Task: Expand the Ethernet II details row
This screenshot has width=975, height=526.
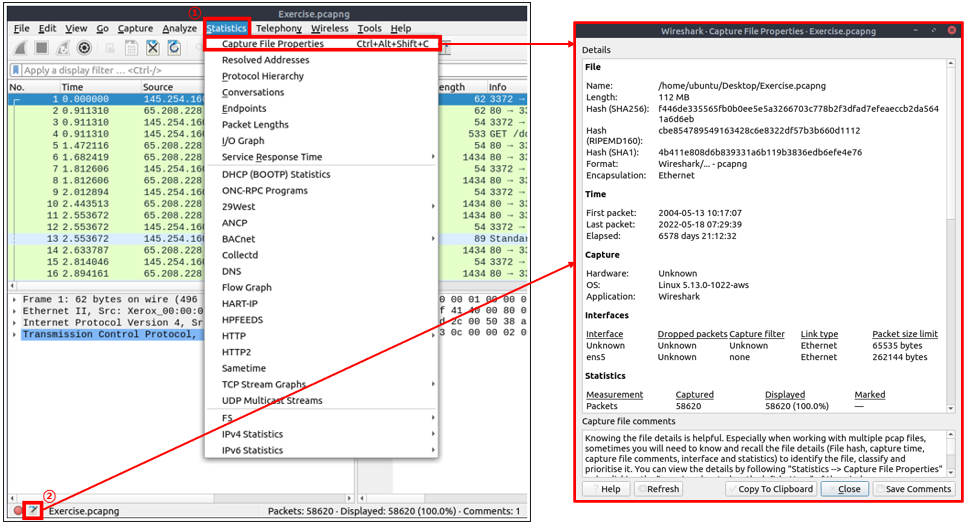Action: [x=14, y=311]
